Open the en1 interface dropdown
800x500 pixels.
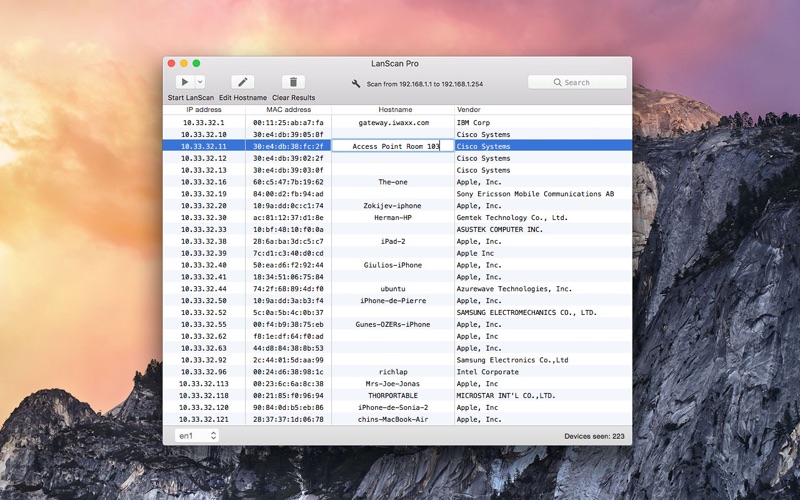(197, 436)
